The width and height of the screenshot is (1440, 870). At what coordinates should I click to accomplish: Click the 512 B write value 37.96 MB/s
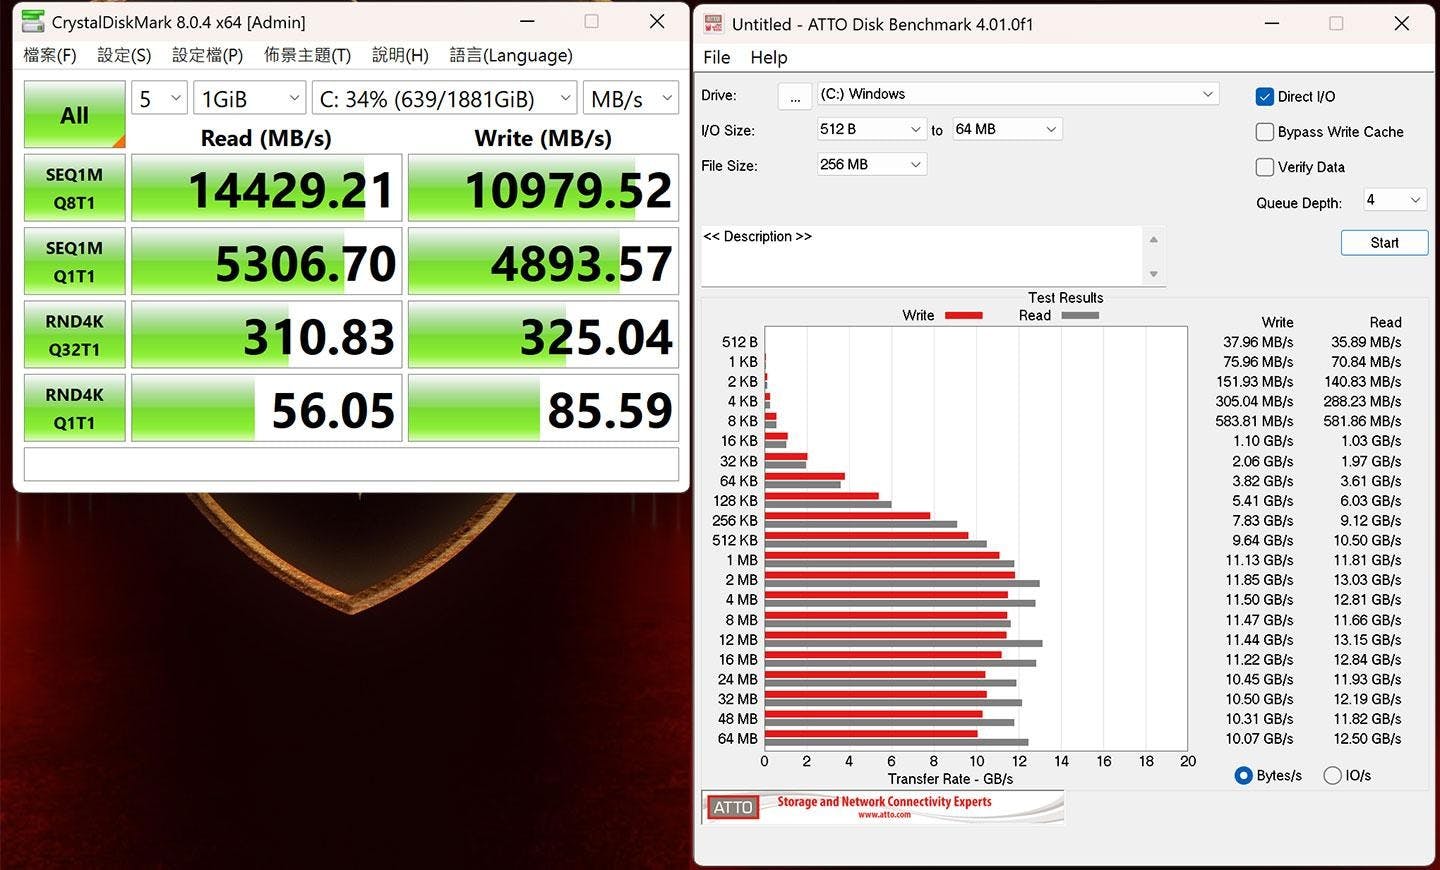click(x=1258, y=342)
